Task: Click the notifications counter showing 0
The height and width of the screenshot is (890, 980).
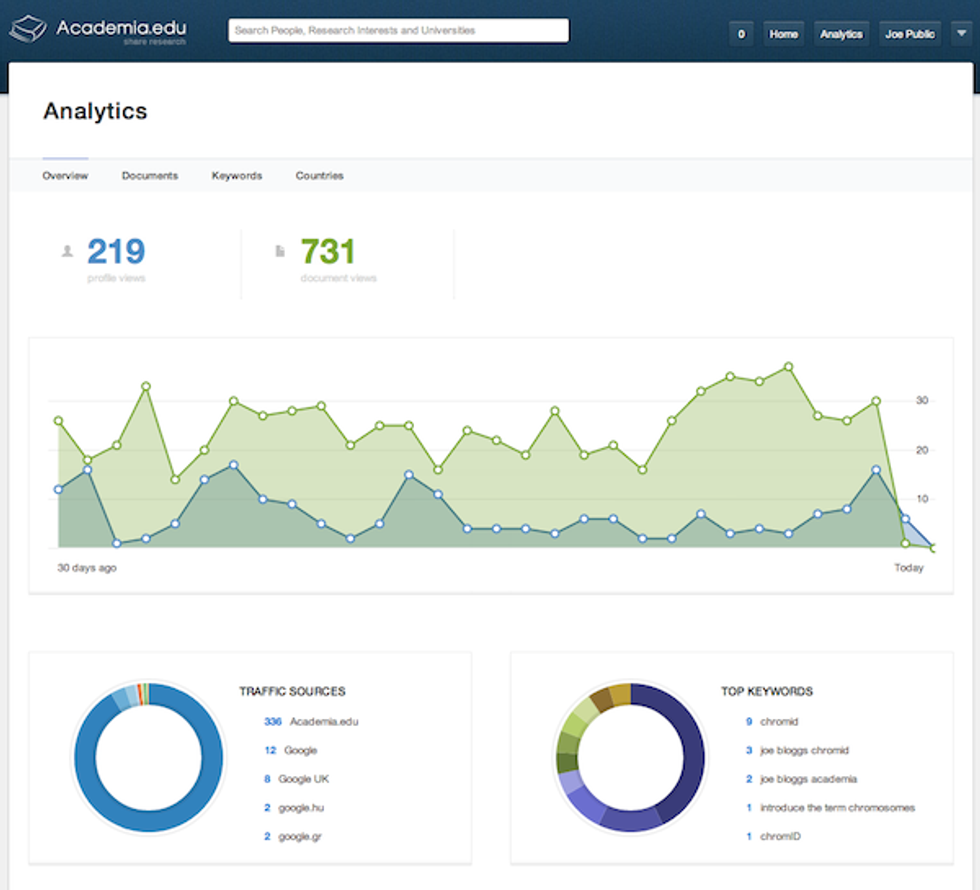Action: [741, 33]
